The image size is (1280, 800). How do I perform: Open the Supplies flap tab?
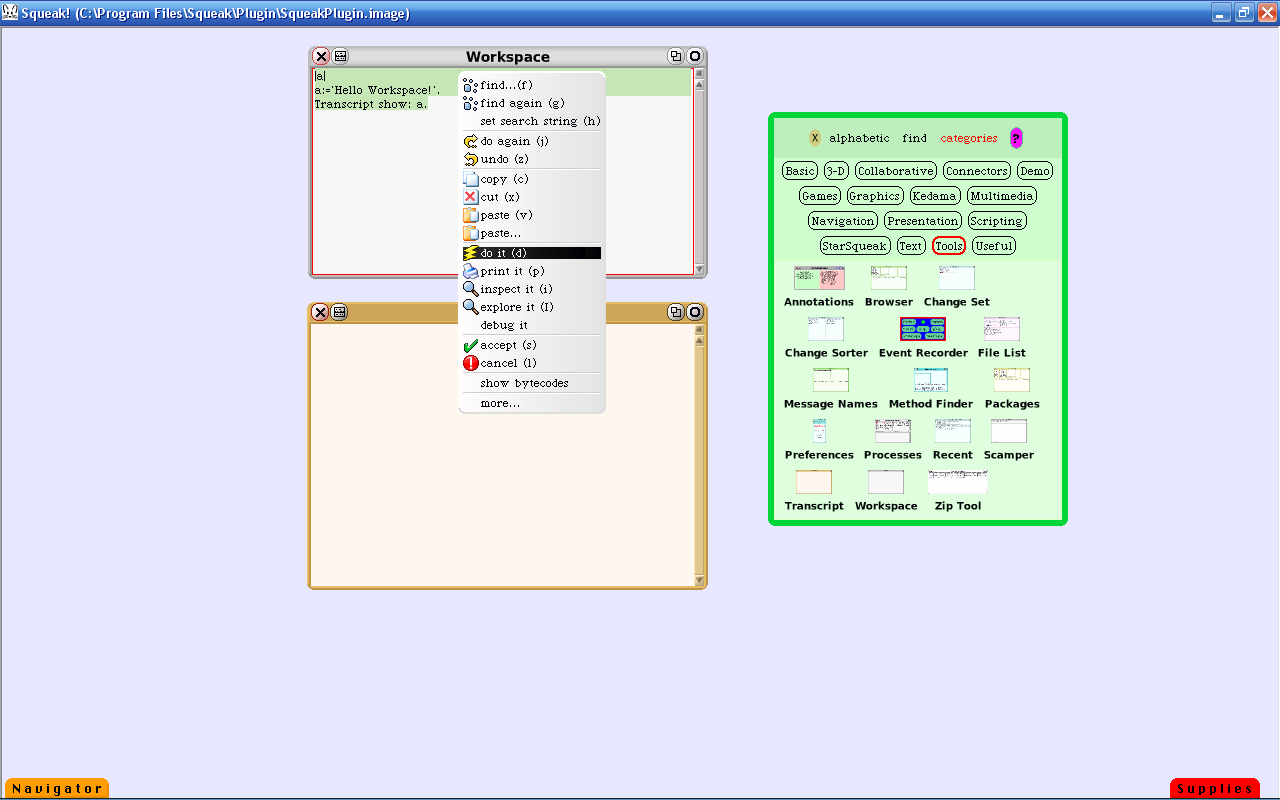coord(1215,789)
